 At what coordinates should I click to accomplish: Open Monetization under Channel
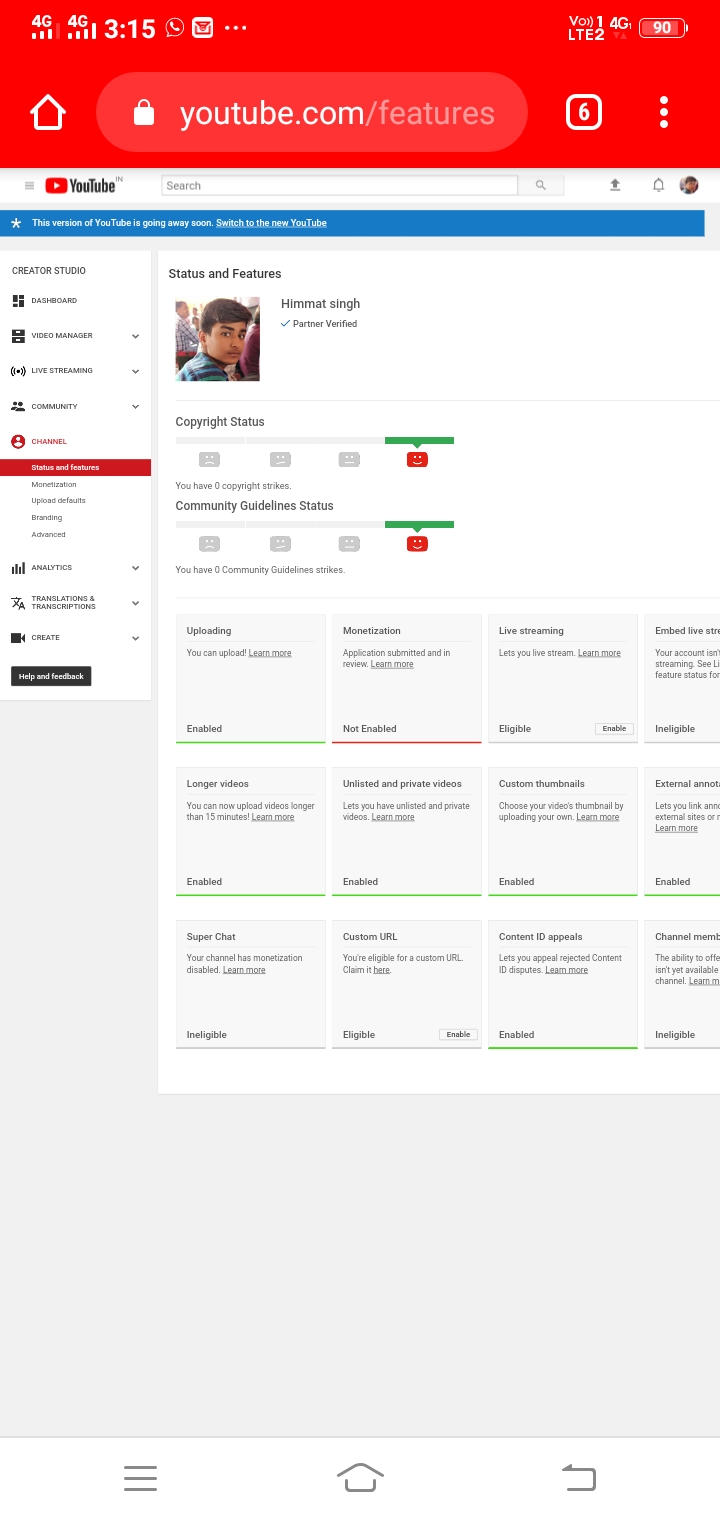pyautogui.click(x=54, y=484)
